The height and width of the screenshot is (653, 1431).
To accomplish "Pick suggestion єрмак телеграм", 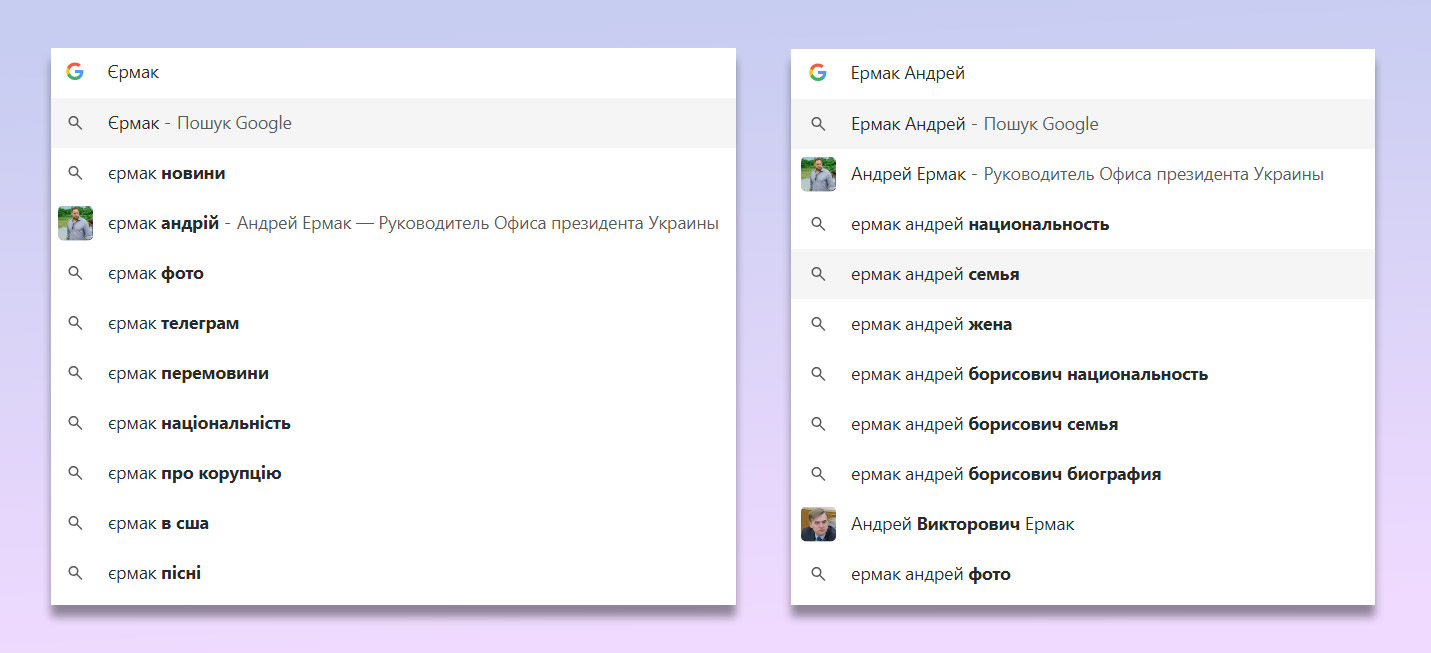I will point(393,323).
